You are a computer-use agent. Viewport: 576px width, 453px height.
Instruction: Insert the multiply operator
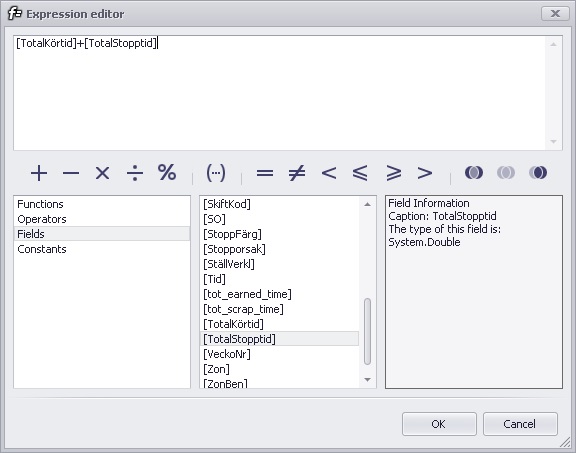click(102, 173)
